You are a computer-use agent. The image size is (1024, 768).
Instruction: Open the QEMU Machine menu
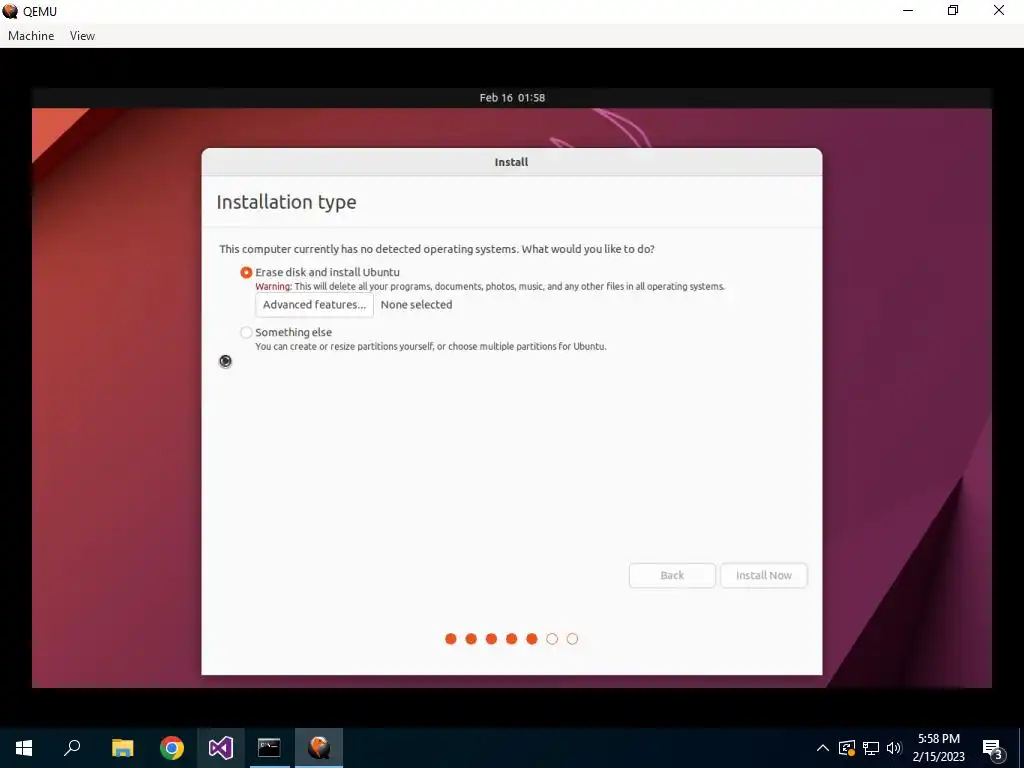(31, 36)
